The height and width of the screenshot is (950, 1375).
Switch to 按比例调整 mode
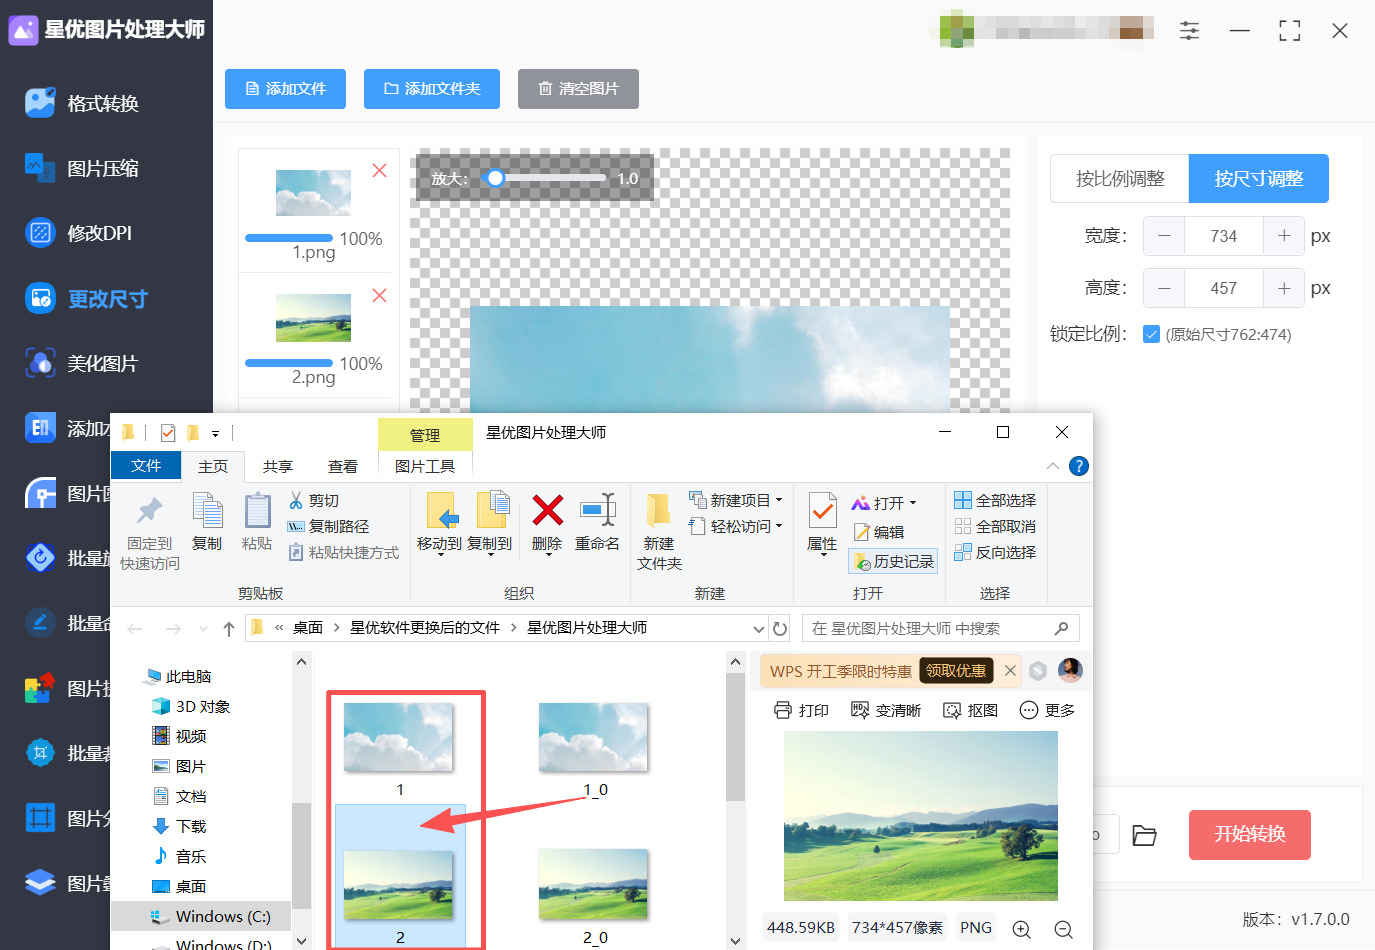1120,179
